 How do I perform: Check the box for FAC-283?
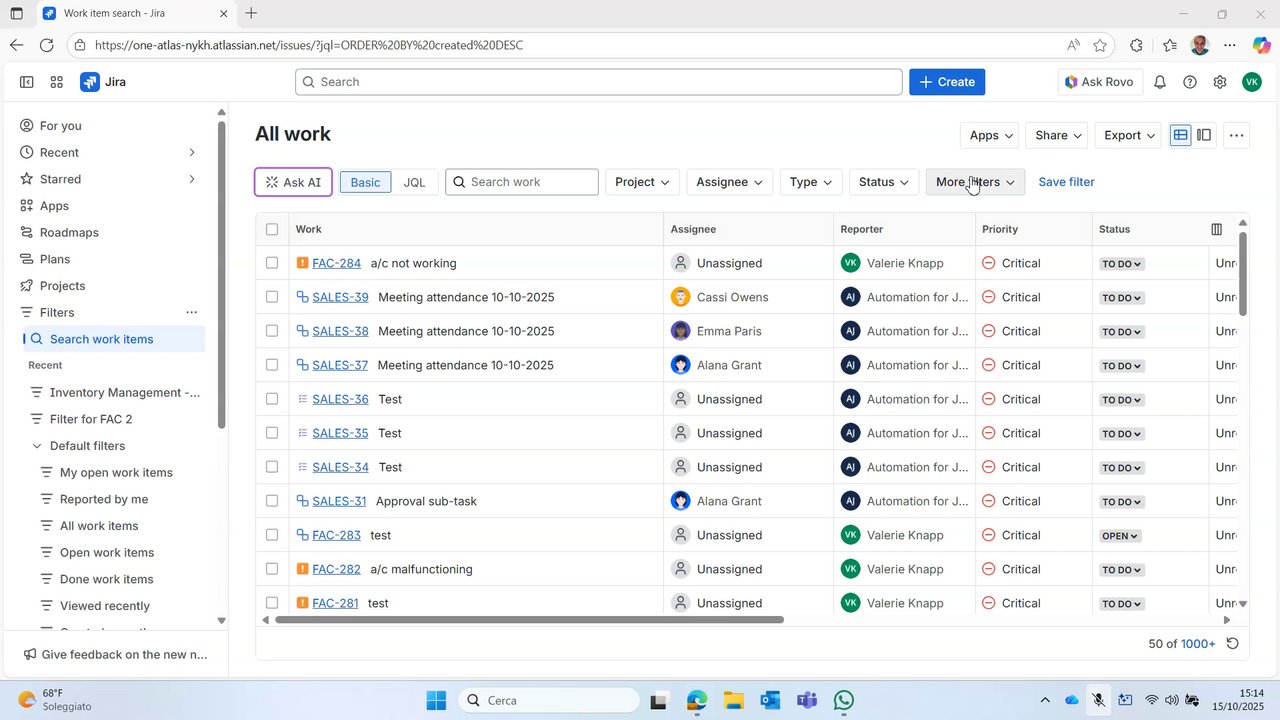pos(272,535)
